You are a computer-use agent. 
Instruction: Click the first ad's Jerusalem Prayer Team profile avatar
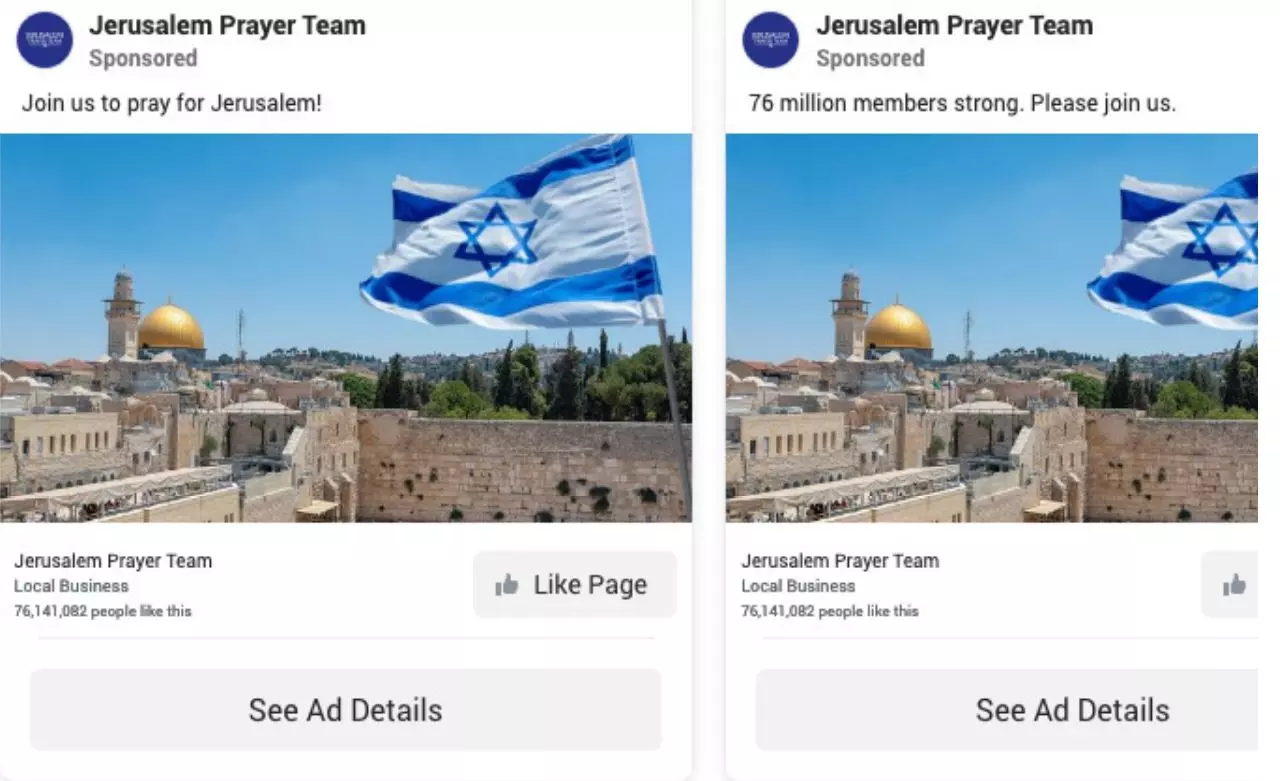[x=45, y=40]
